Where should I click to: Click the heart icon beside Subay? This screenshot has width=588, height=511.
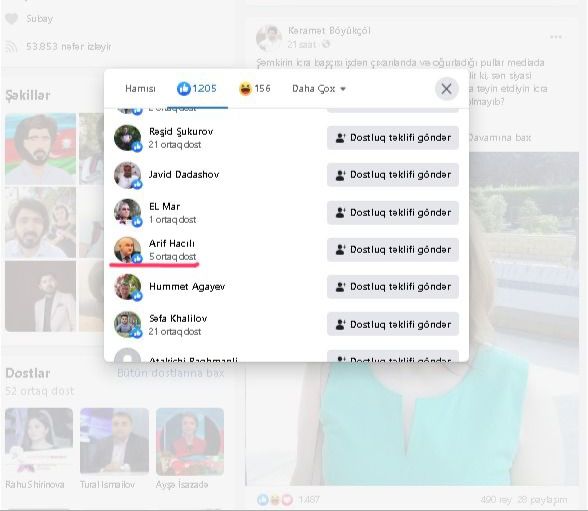point(12,18)
